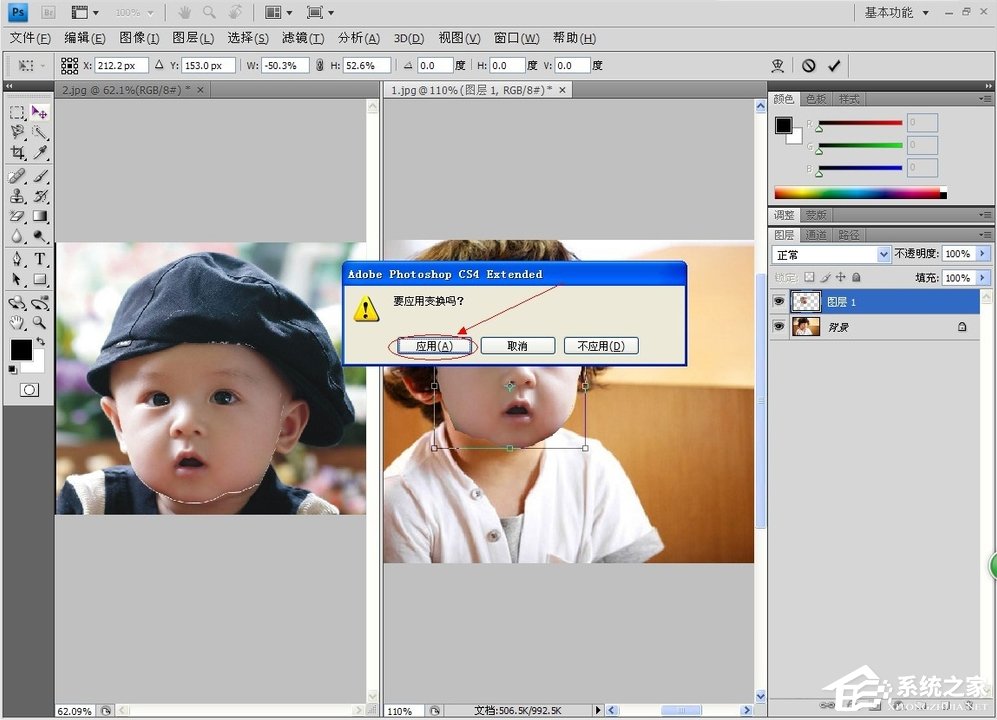997x720 pixels.
Task: Select the Crop tool
Action: pos(17,152)
